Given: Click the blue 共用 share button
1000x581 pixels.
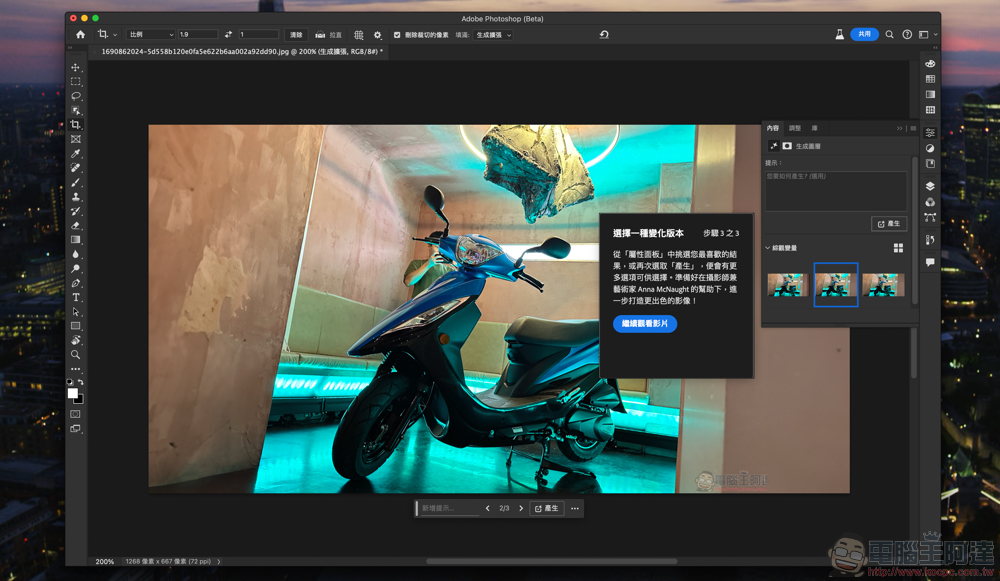Looking at the screenshot, I should pyautogui.click(x=864, y=34).
